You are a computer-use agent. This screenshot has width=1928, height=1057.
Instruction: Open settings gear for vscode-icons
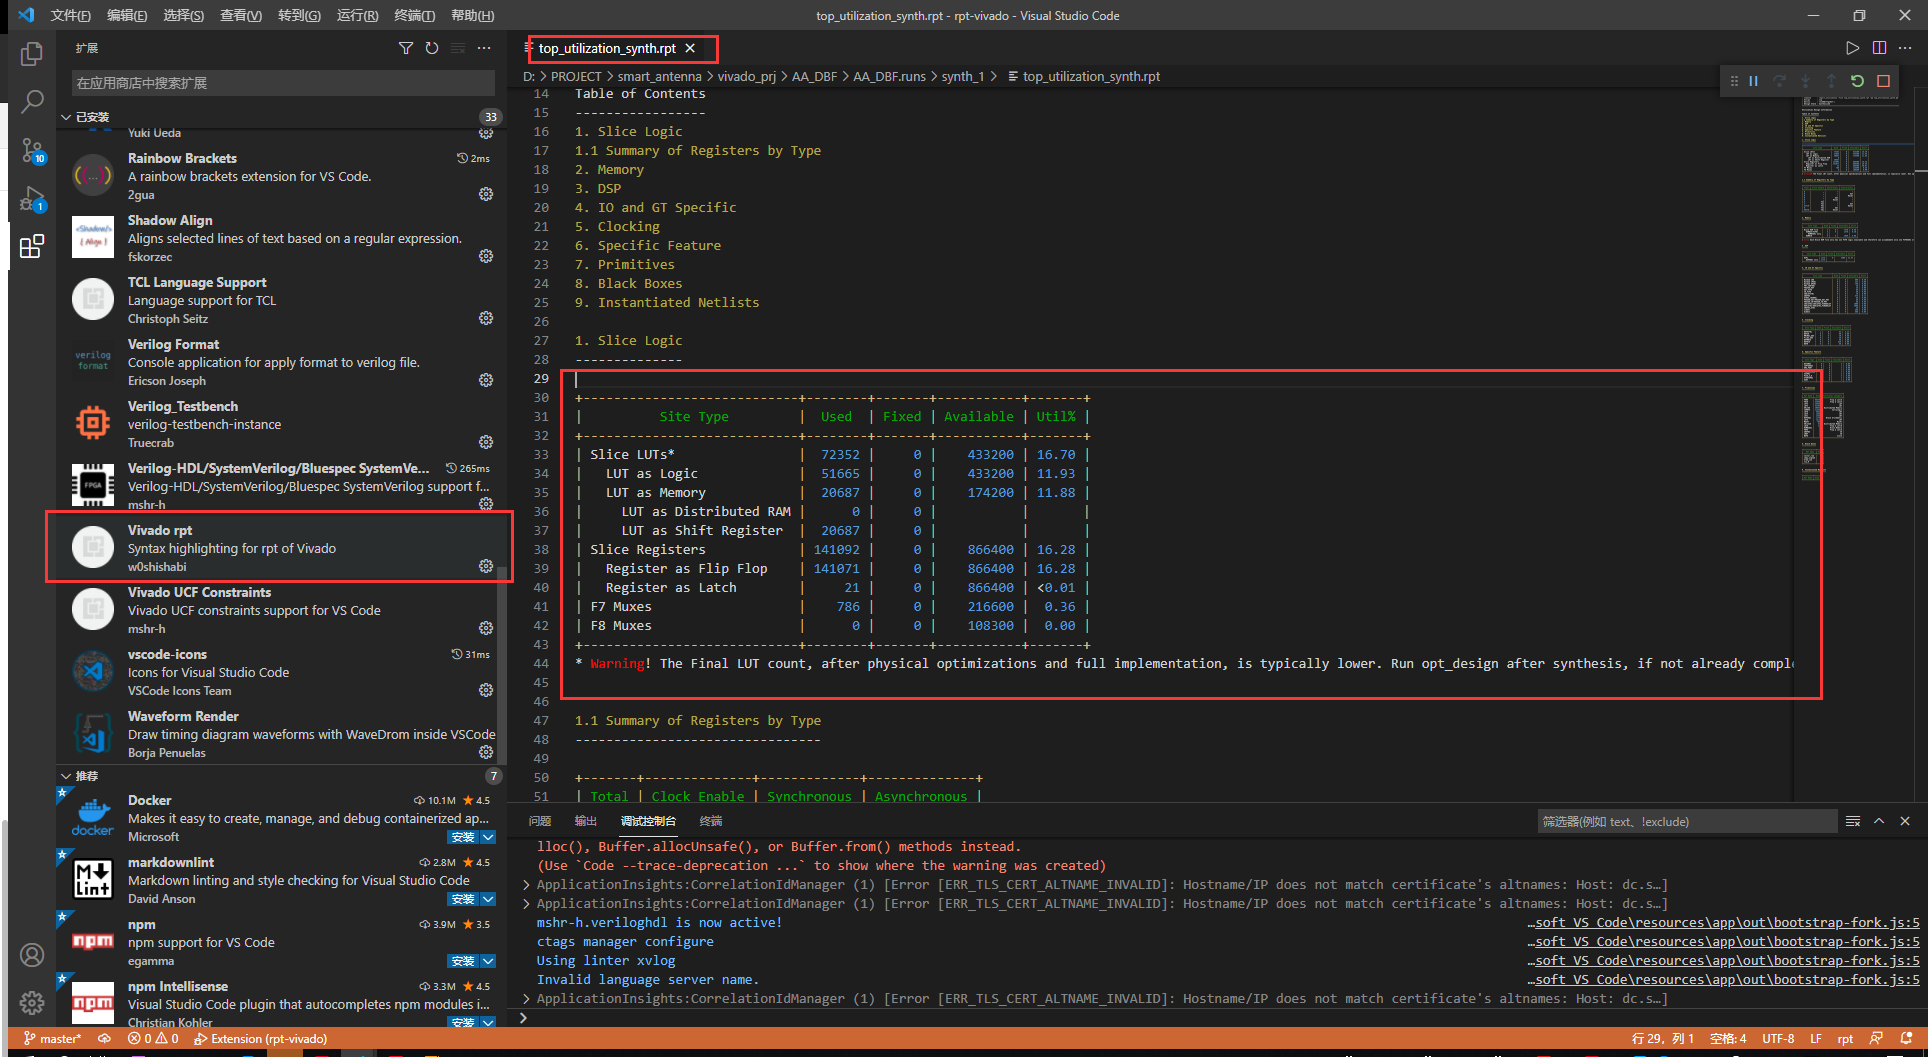486,690
